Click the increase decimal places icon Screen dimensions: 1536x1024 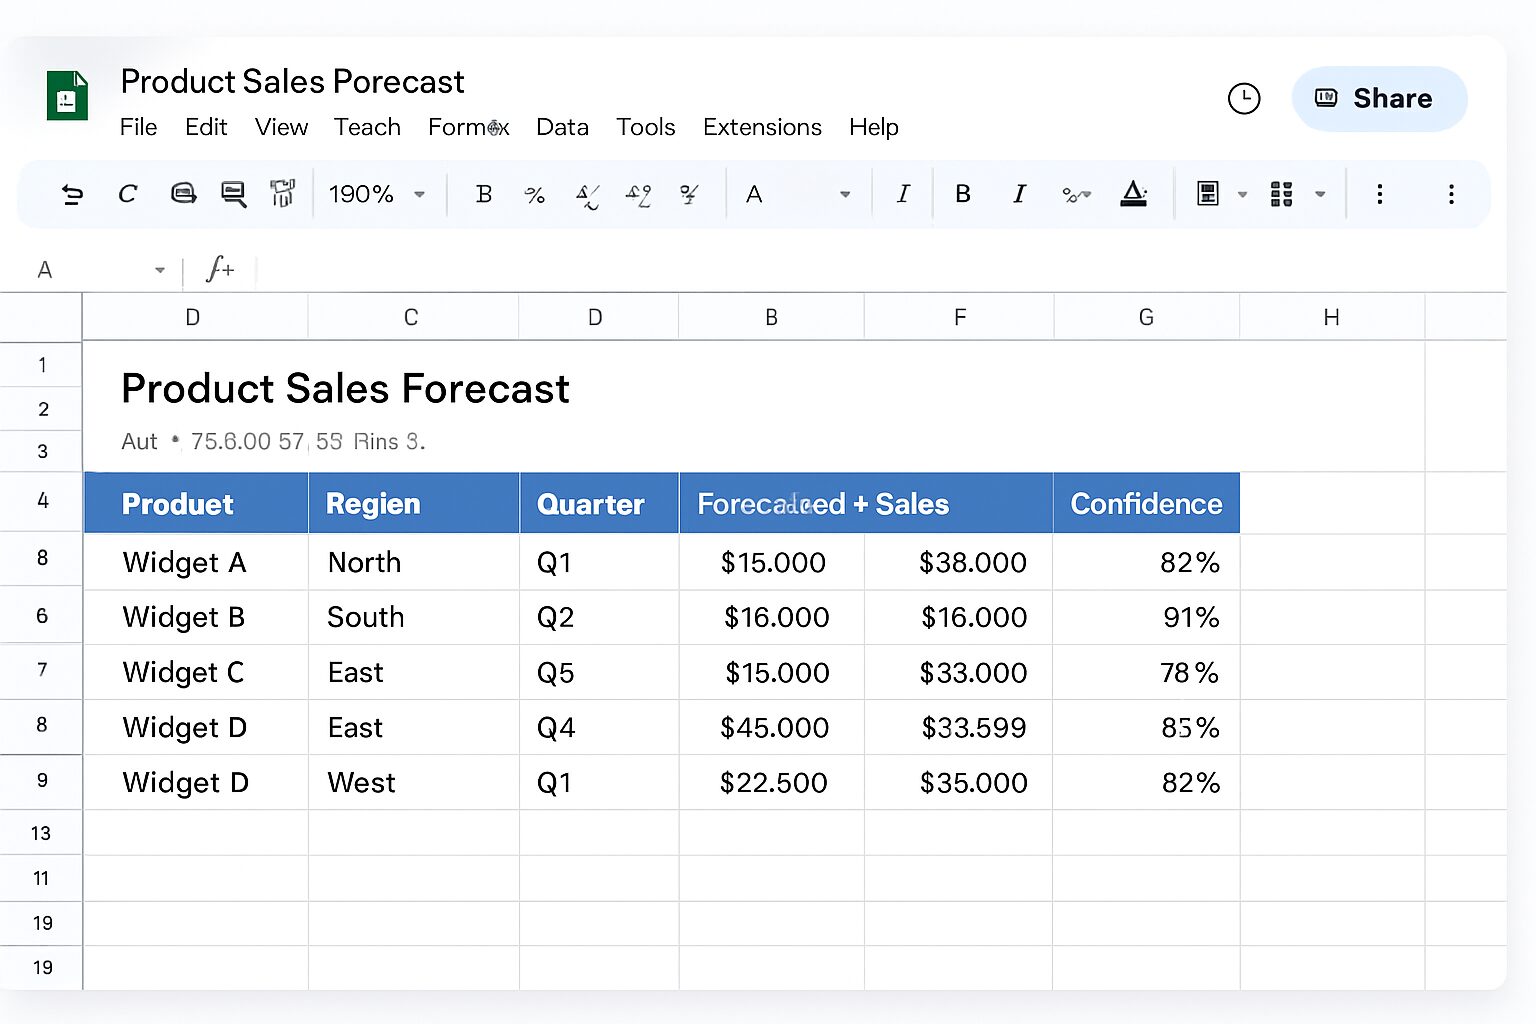coord(638,195)
